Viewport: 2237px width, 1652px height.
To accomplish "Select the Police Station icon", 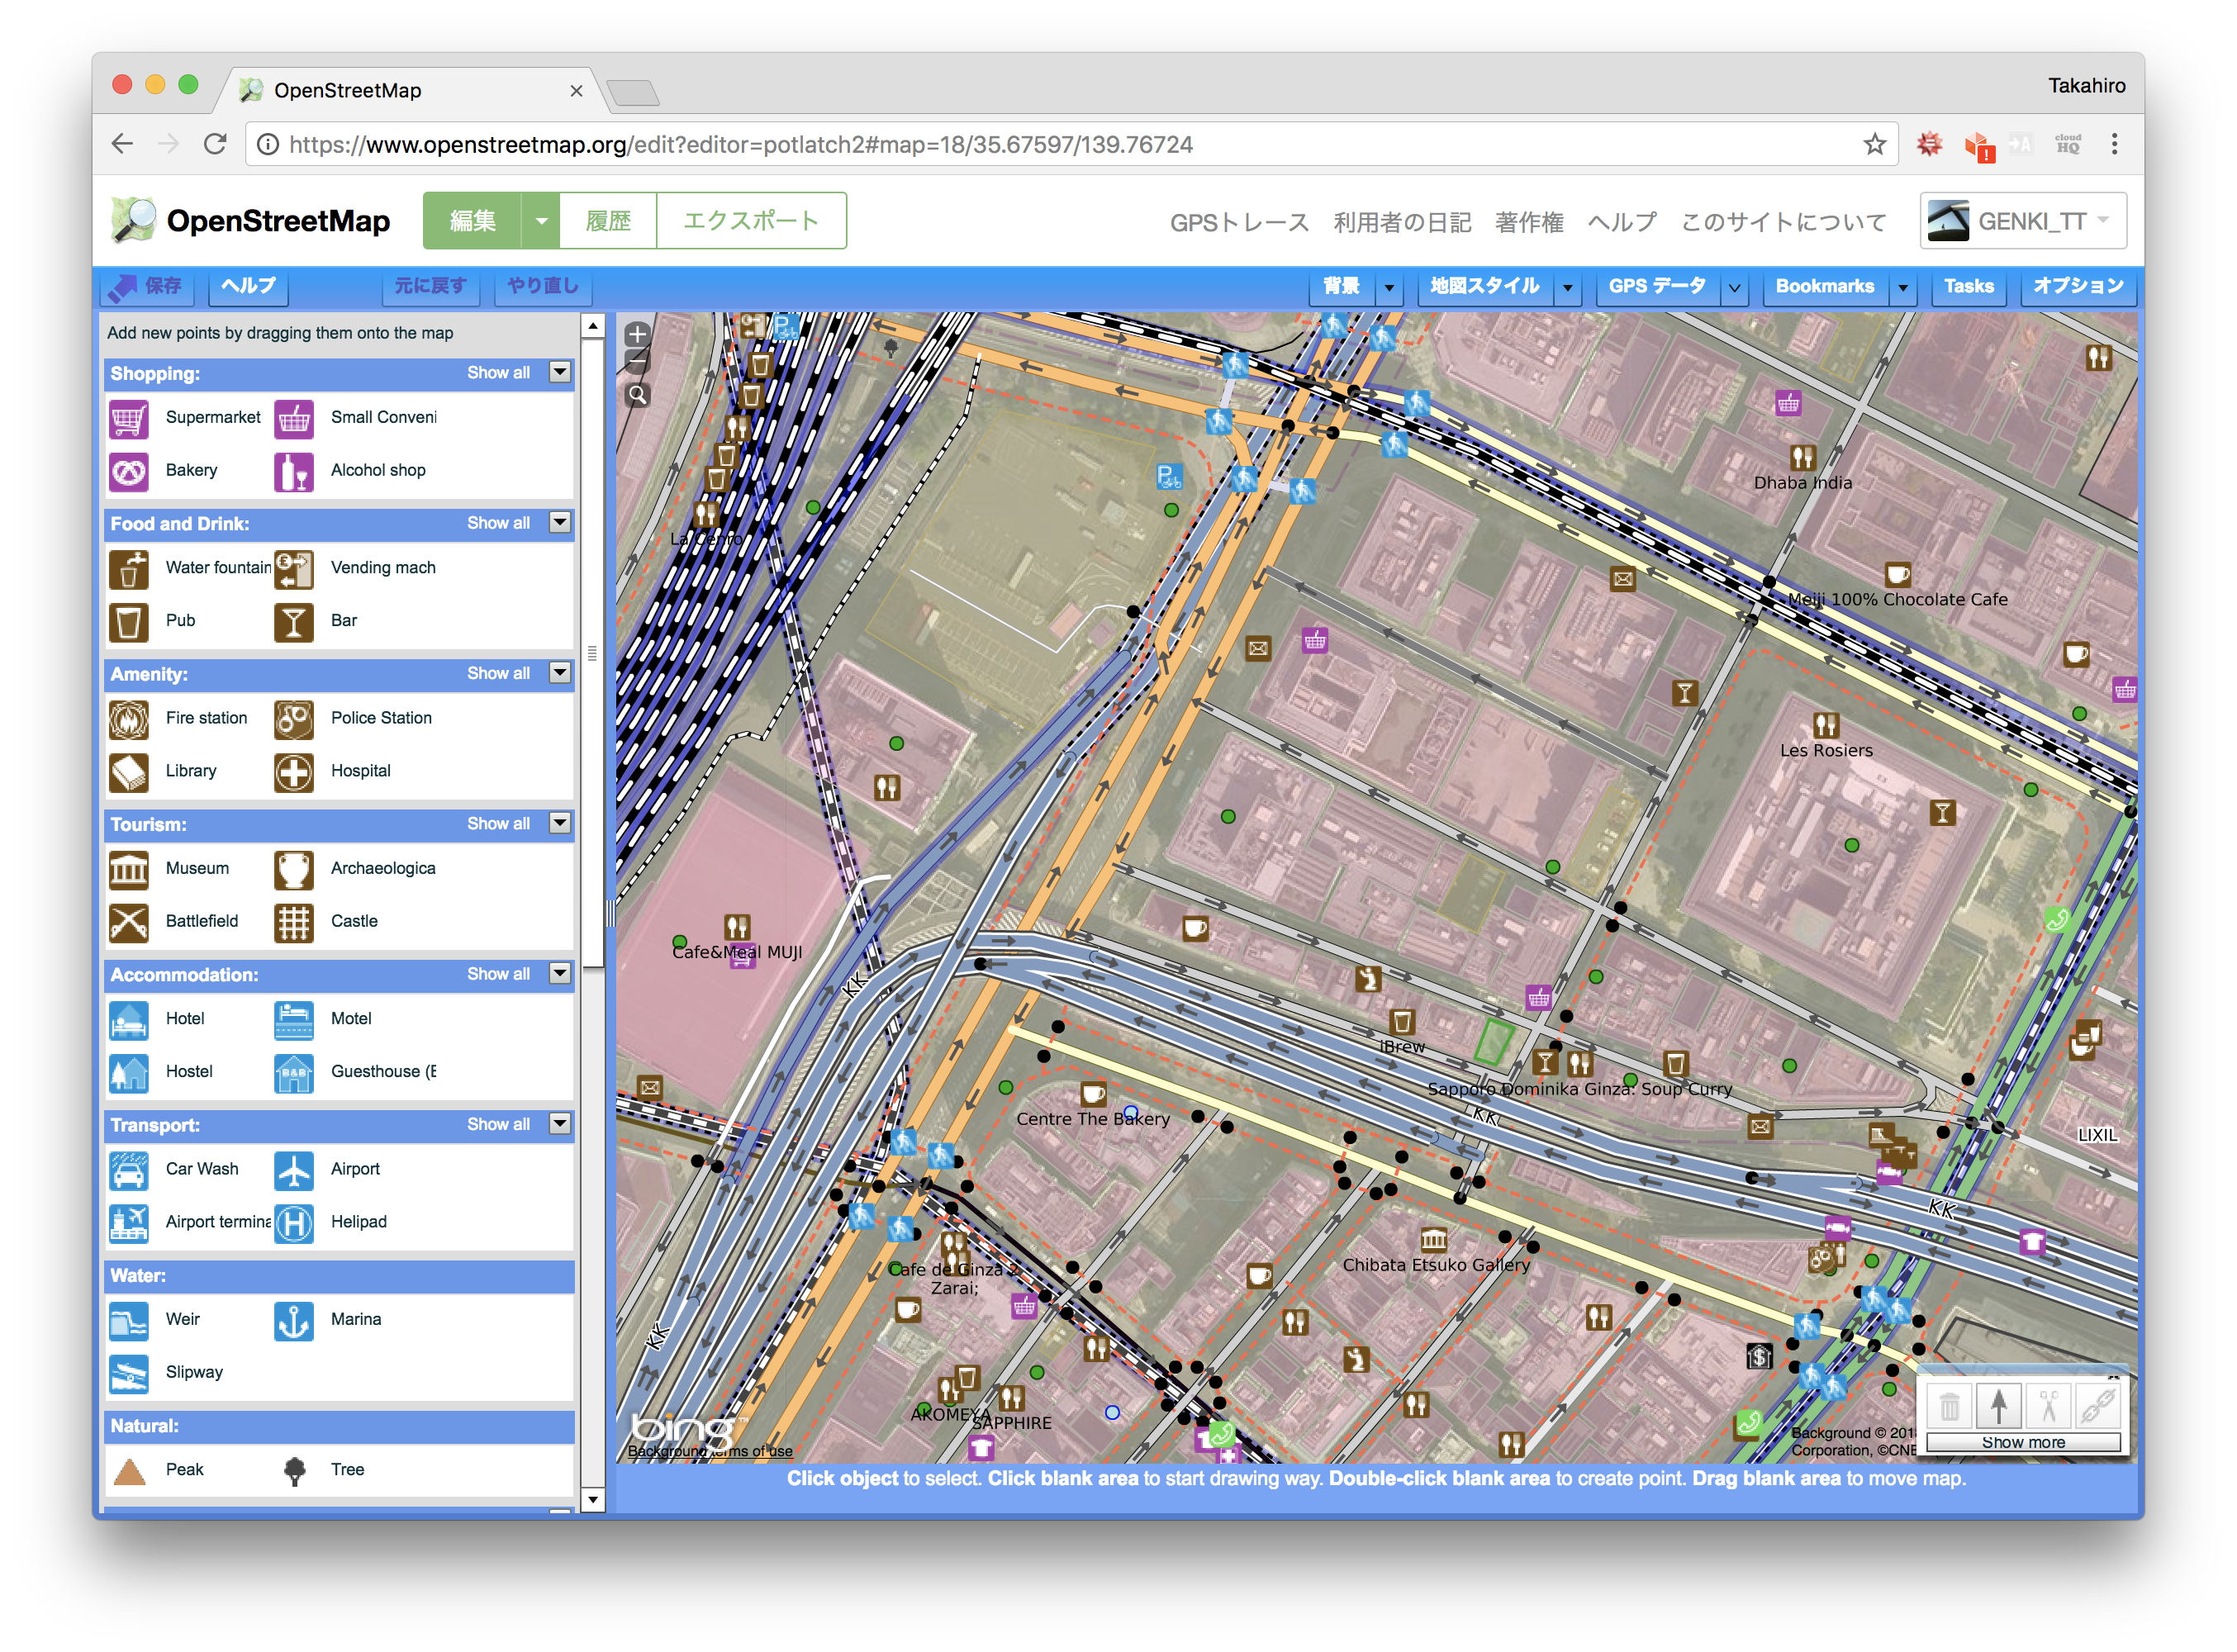I will pos(294,719).
